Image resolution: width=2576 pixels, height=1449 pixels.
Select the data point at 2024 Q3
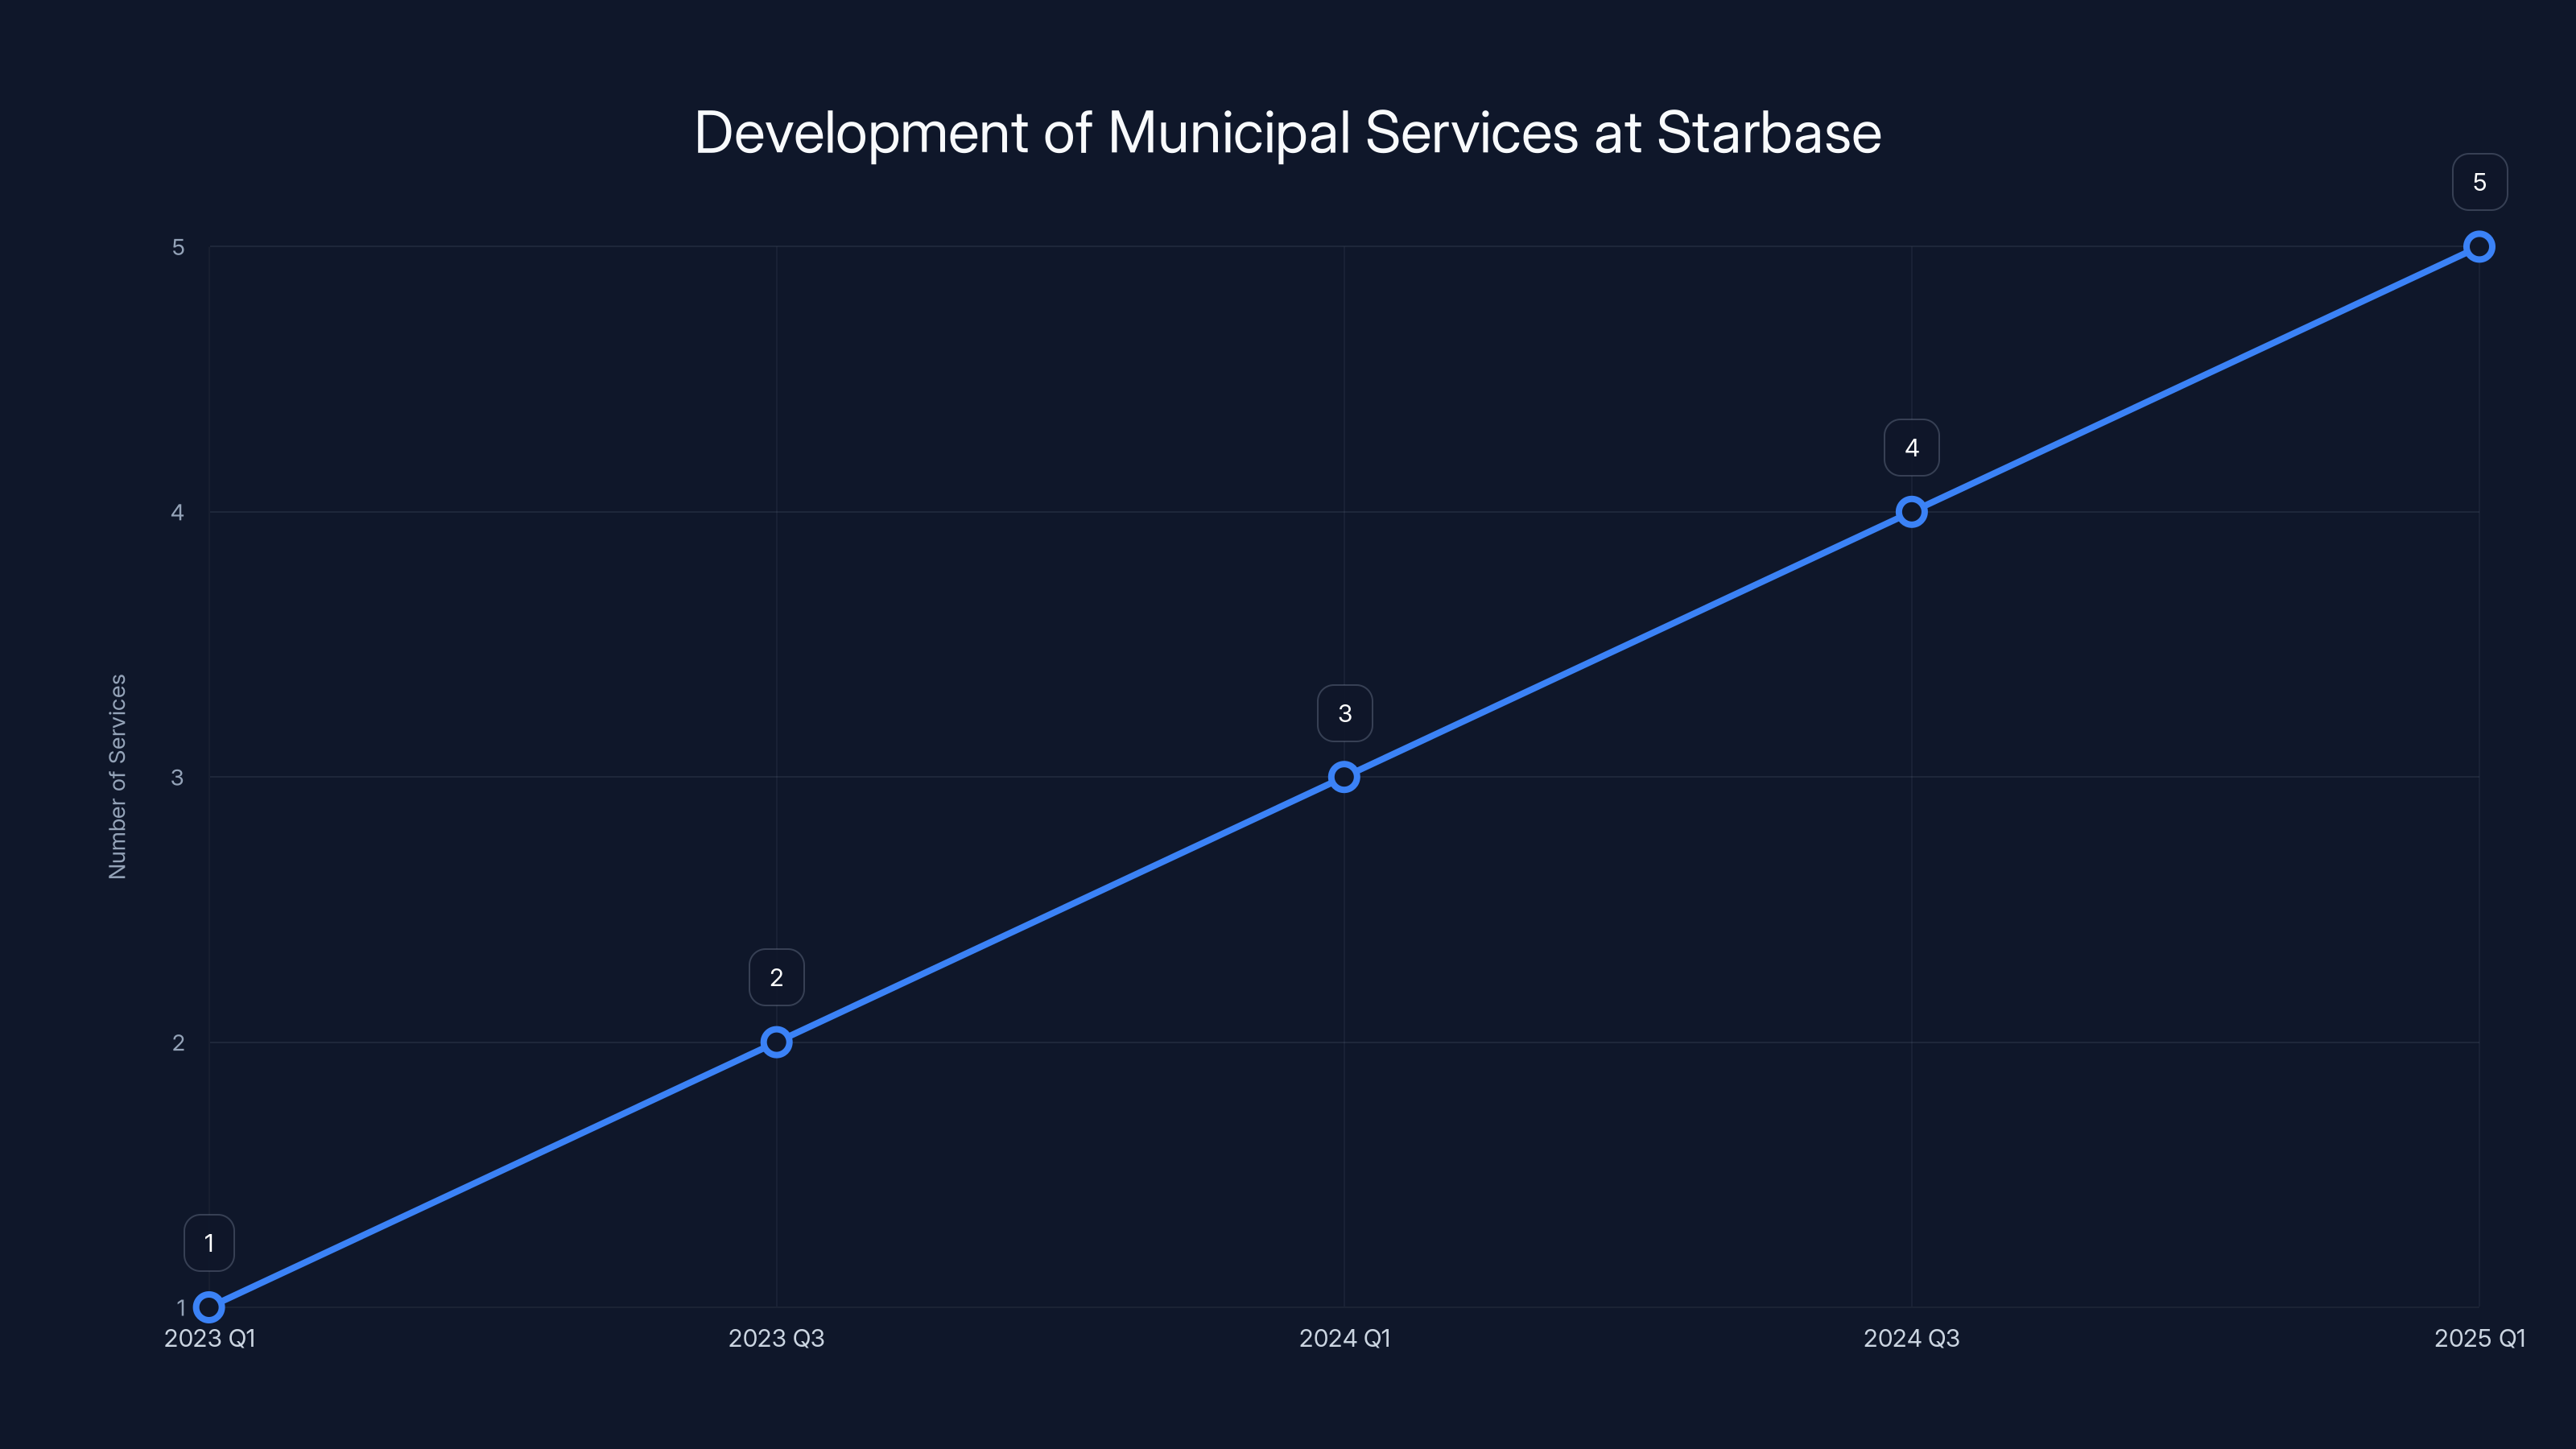click(x=1912, y=511)
